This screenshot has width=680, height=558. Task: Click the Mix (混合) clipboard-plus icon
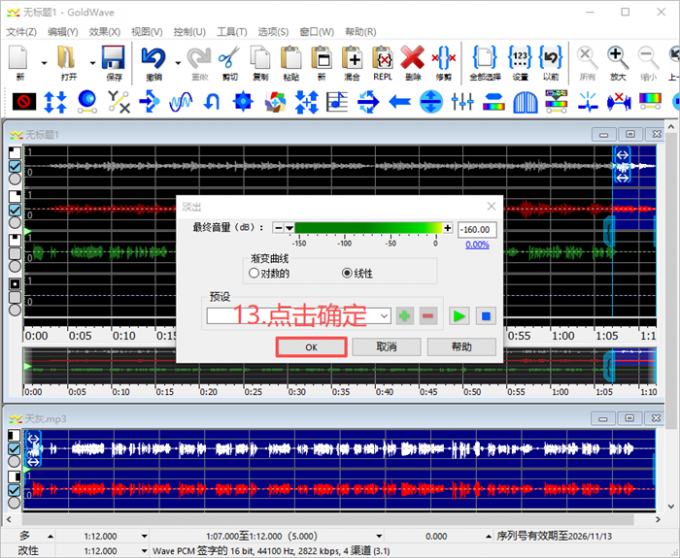coord(352,58)
